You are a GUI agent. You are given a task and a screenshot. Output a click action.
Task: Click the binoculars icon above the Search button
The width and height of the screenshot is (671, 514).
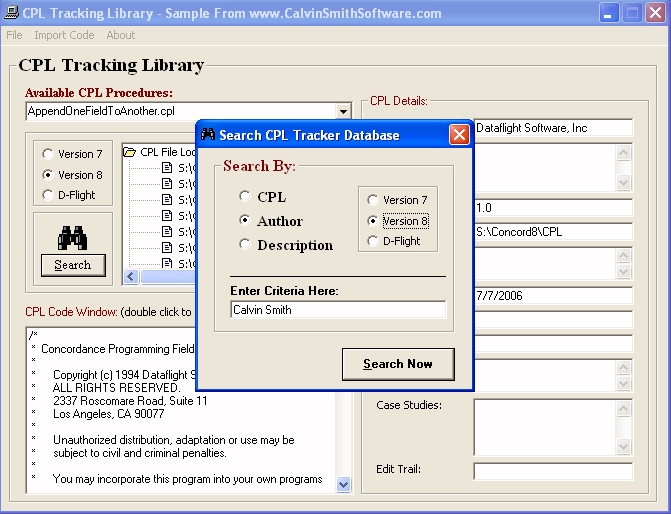tap(72, 237)
